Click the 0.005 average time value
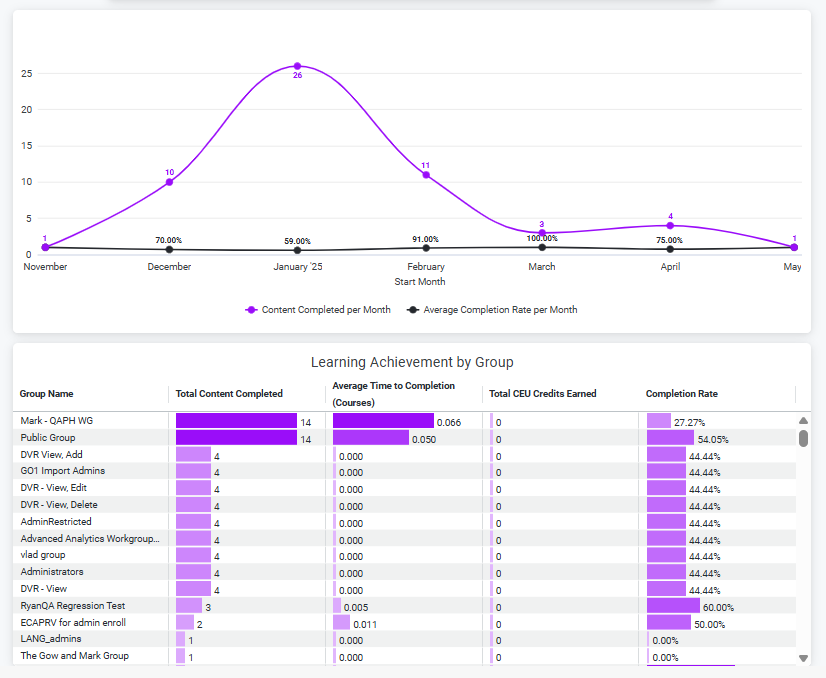Image resolution: width=826 pixels, height=678 pixels. pos(356,607)
